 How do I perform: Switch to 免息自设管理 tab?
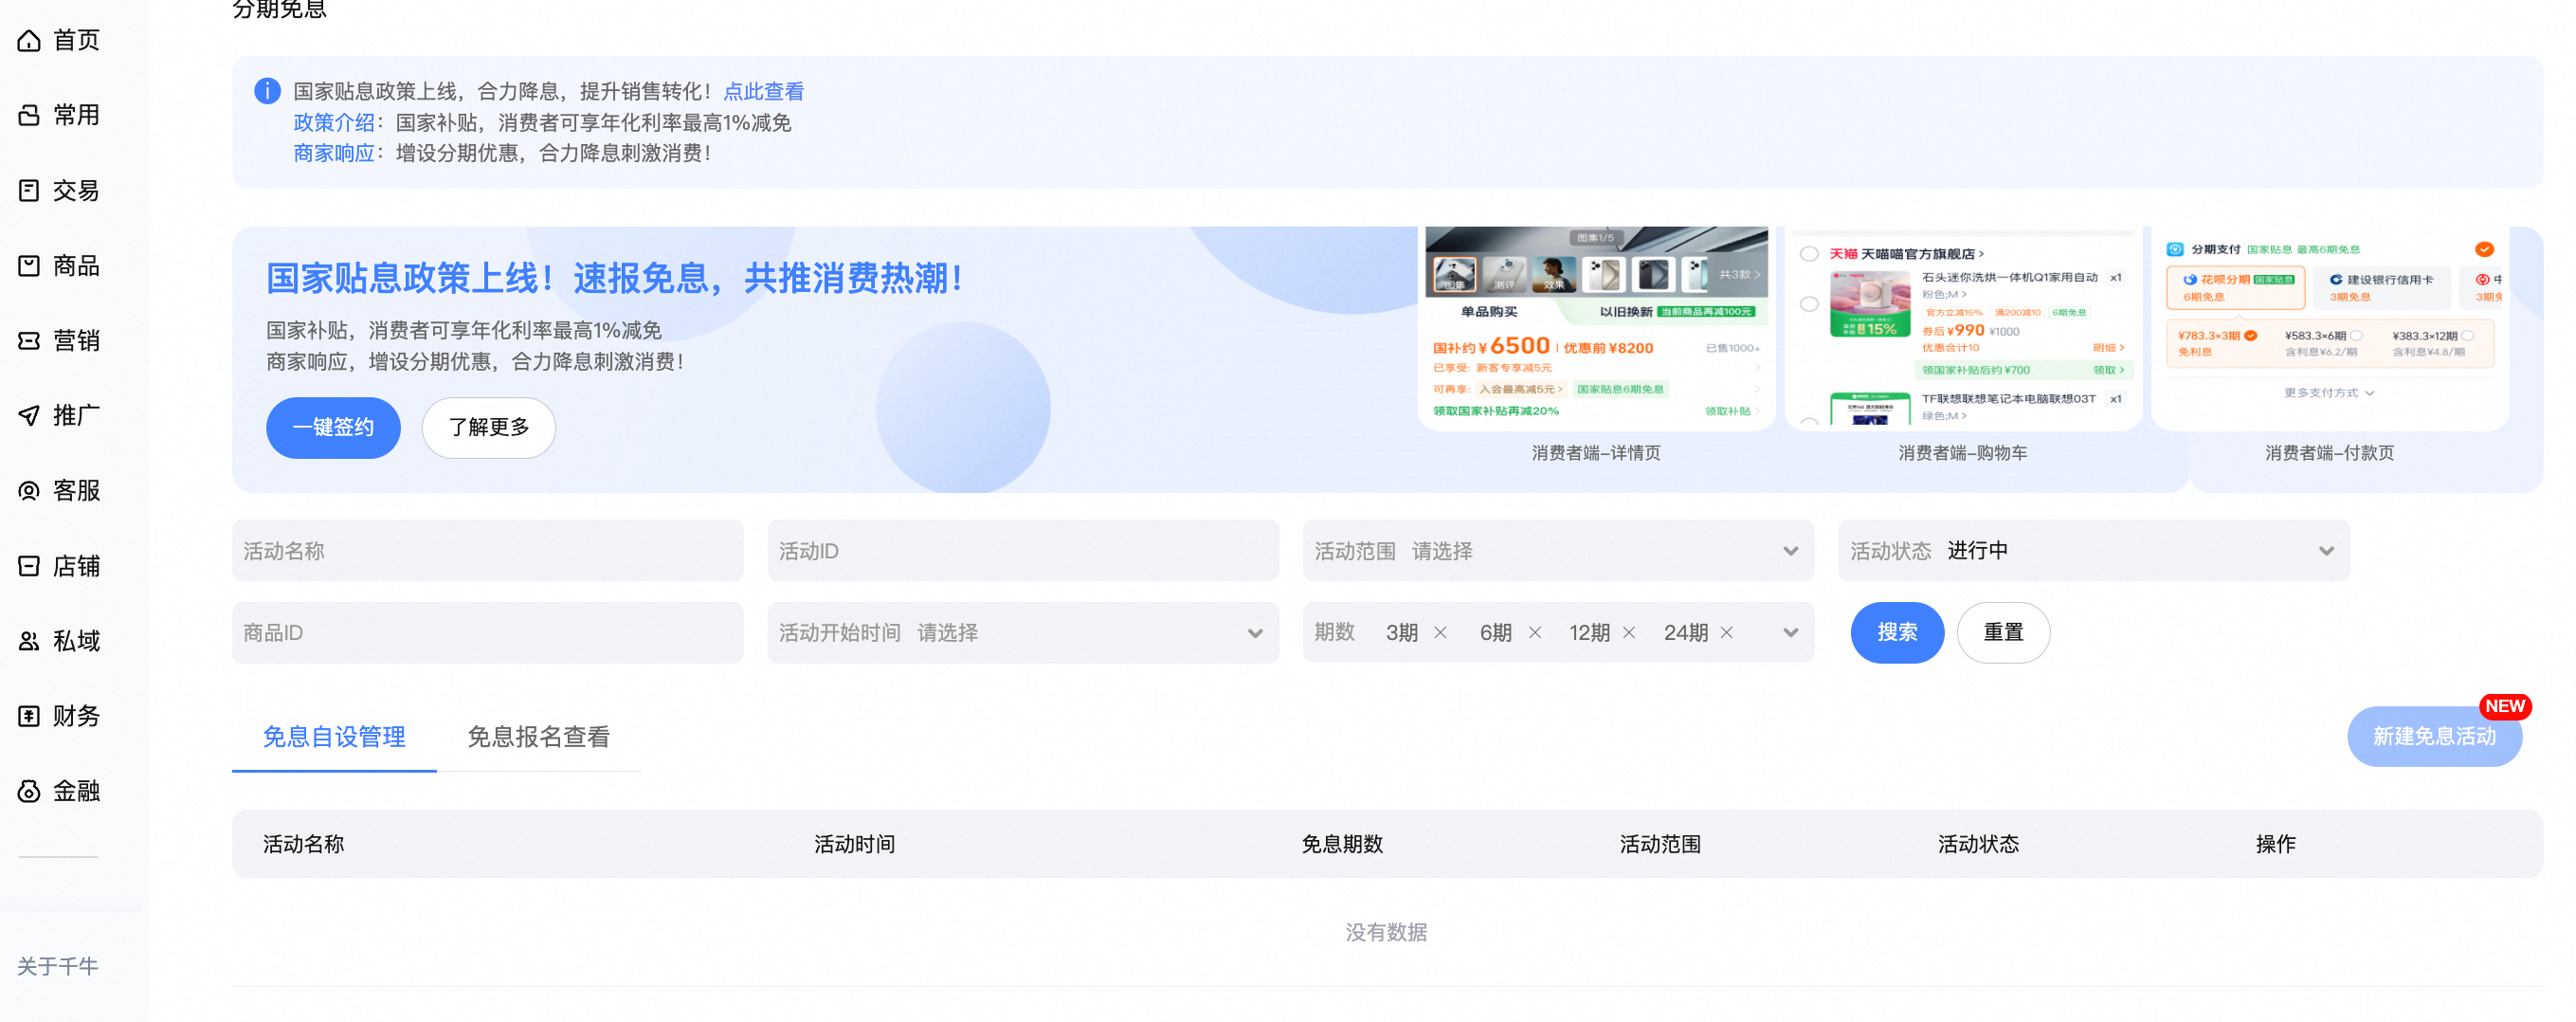[x=334, y=737]
